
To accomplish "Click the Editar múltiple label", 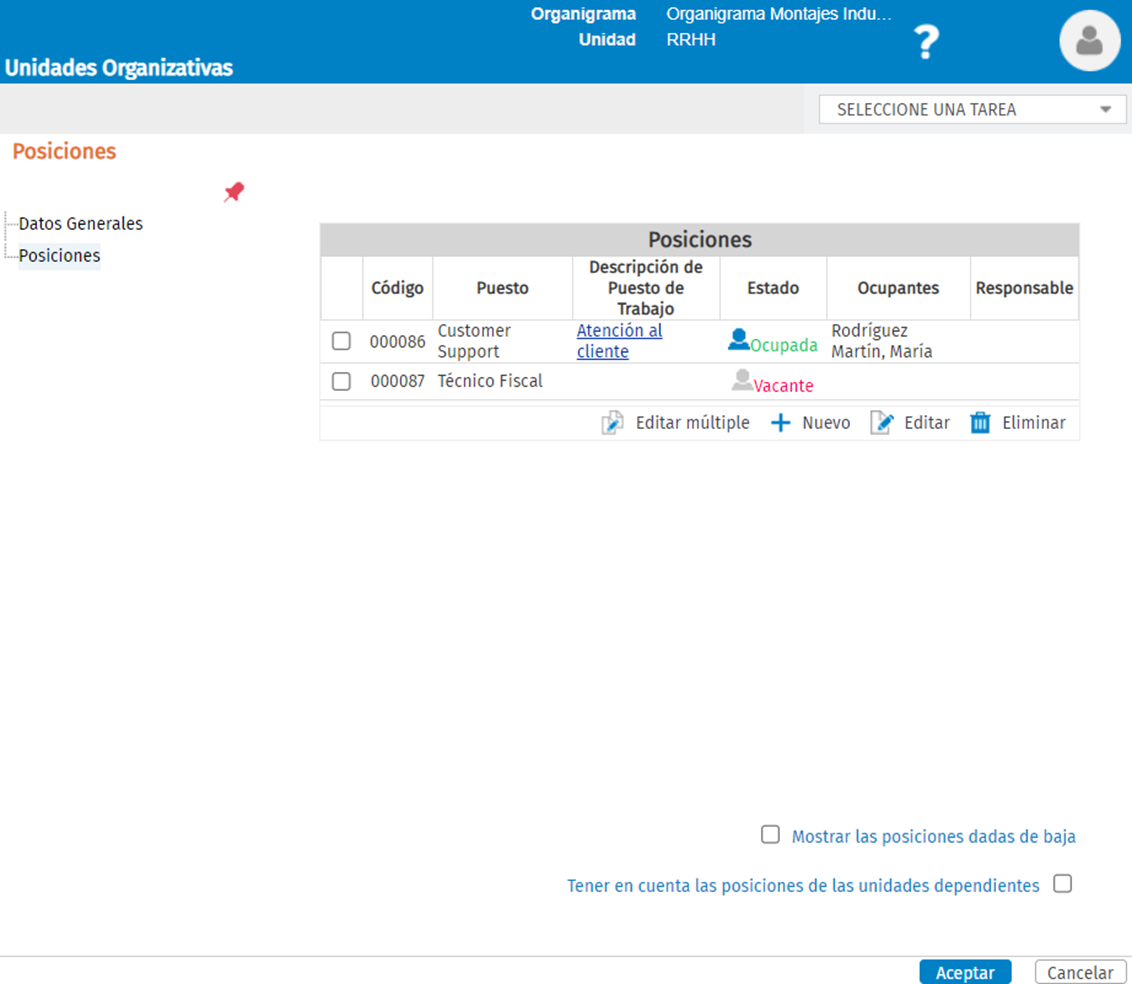I will tap(692, 423).
